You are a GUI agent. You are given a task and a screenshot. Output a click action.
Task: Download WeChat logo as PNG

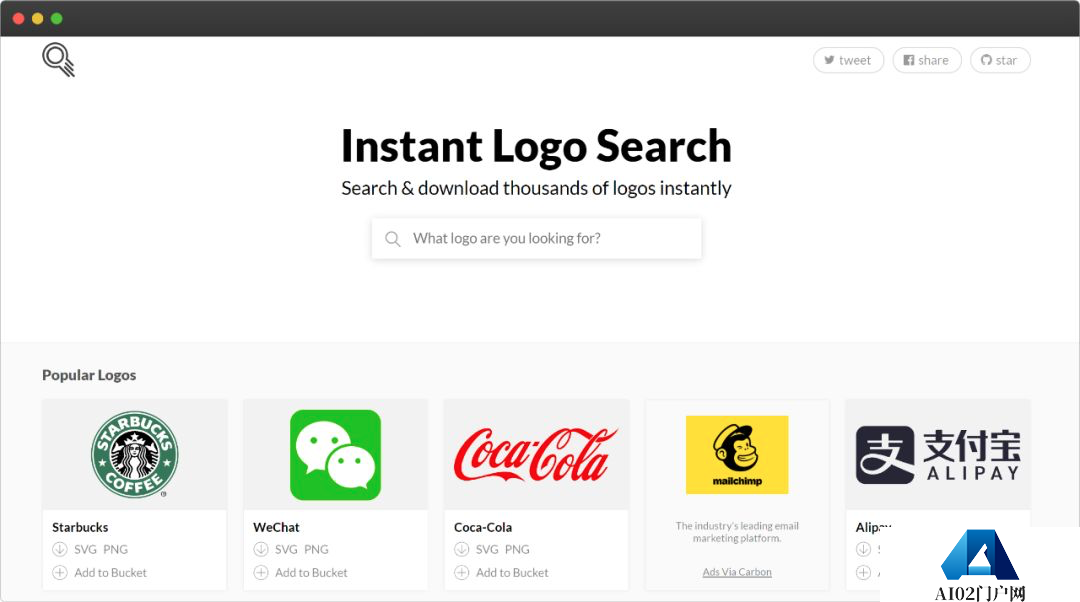(x=316, y=549)
